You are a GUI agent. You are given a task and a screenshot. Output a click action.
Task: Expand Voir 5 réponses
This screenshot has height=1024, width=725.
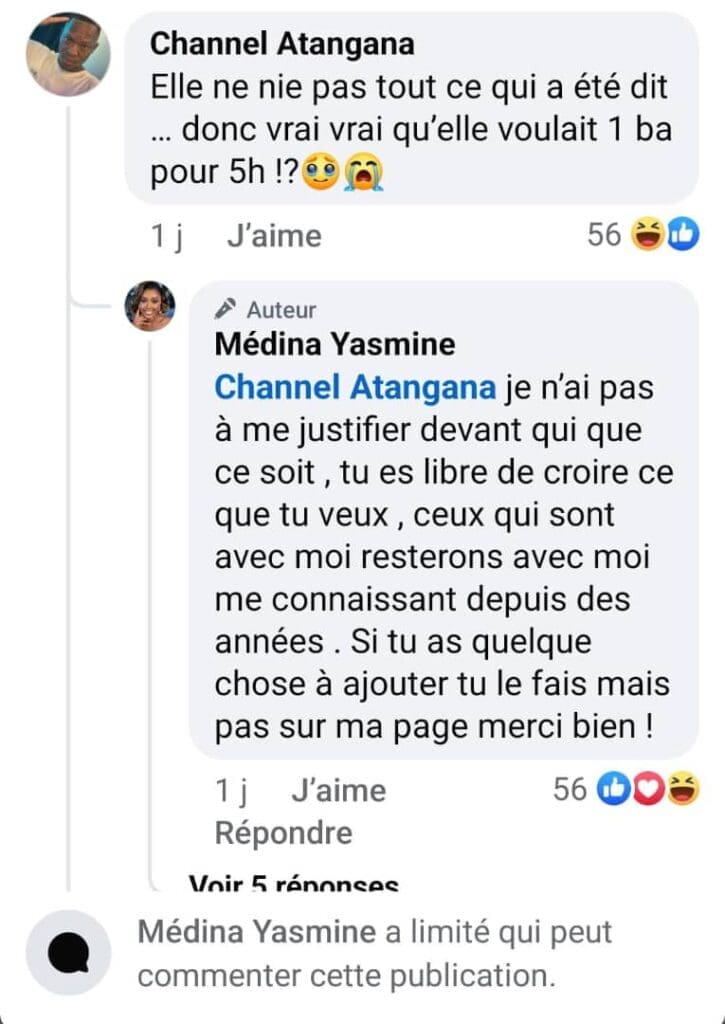tap(293, 884)
